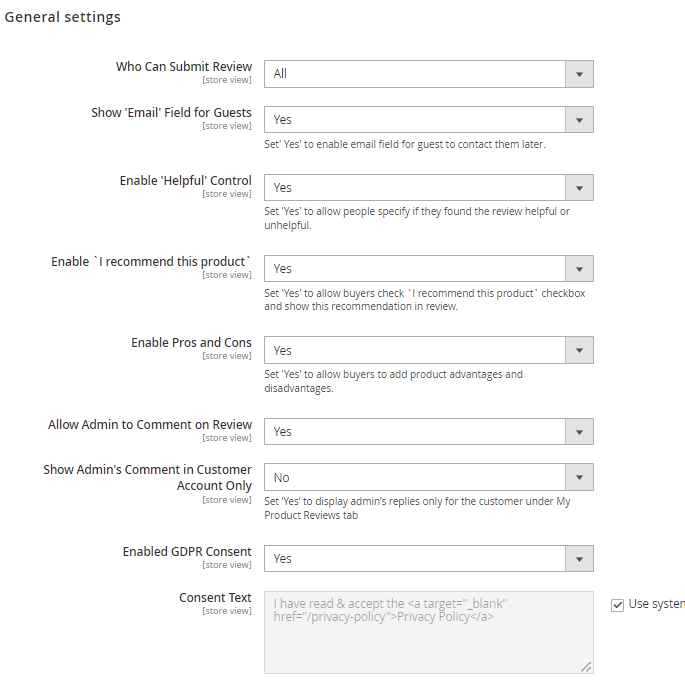Open the Who Can Submit Review dropdown
Image resolution: width=685 pixels, height=683 pixels.
coord(429,74)
